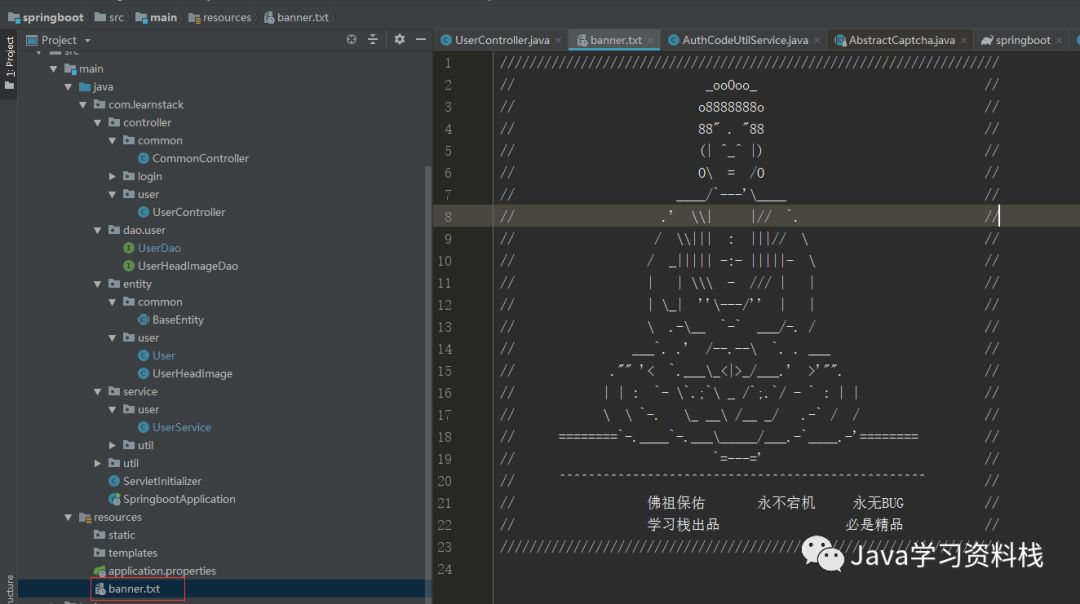This screenshot has width=1080, height=604.
Task: Click resources breadcrumb in navigation bar
Action: click(x=220, y=17)
